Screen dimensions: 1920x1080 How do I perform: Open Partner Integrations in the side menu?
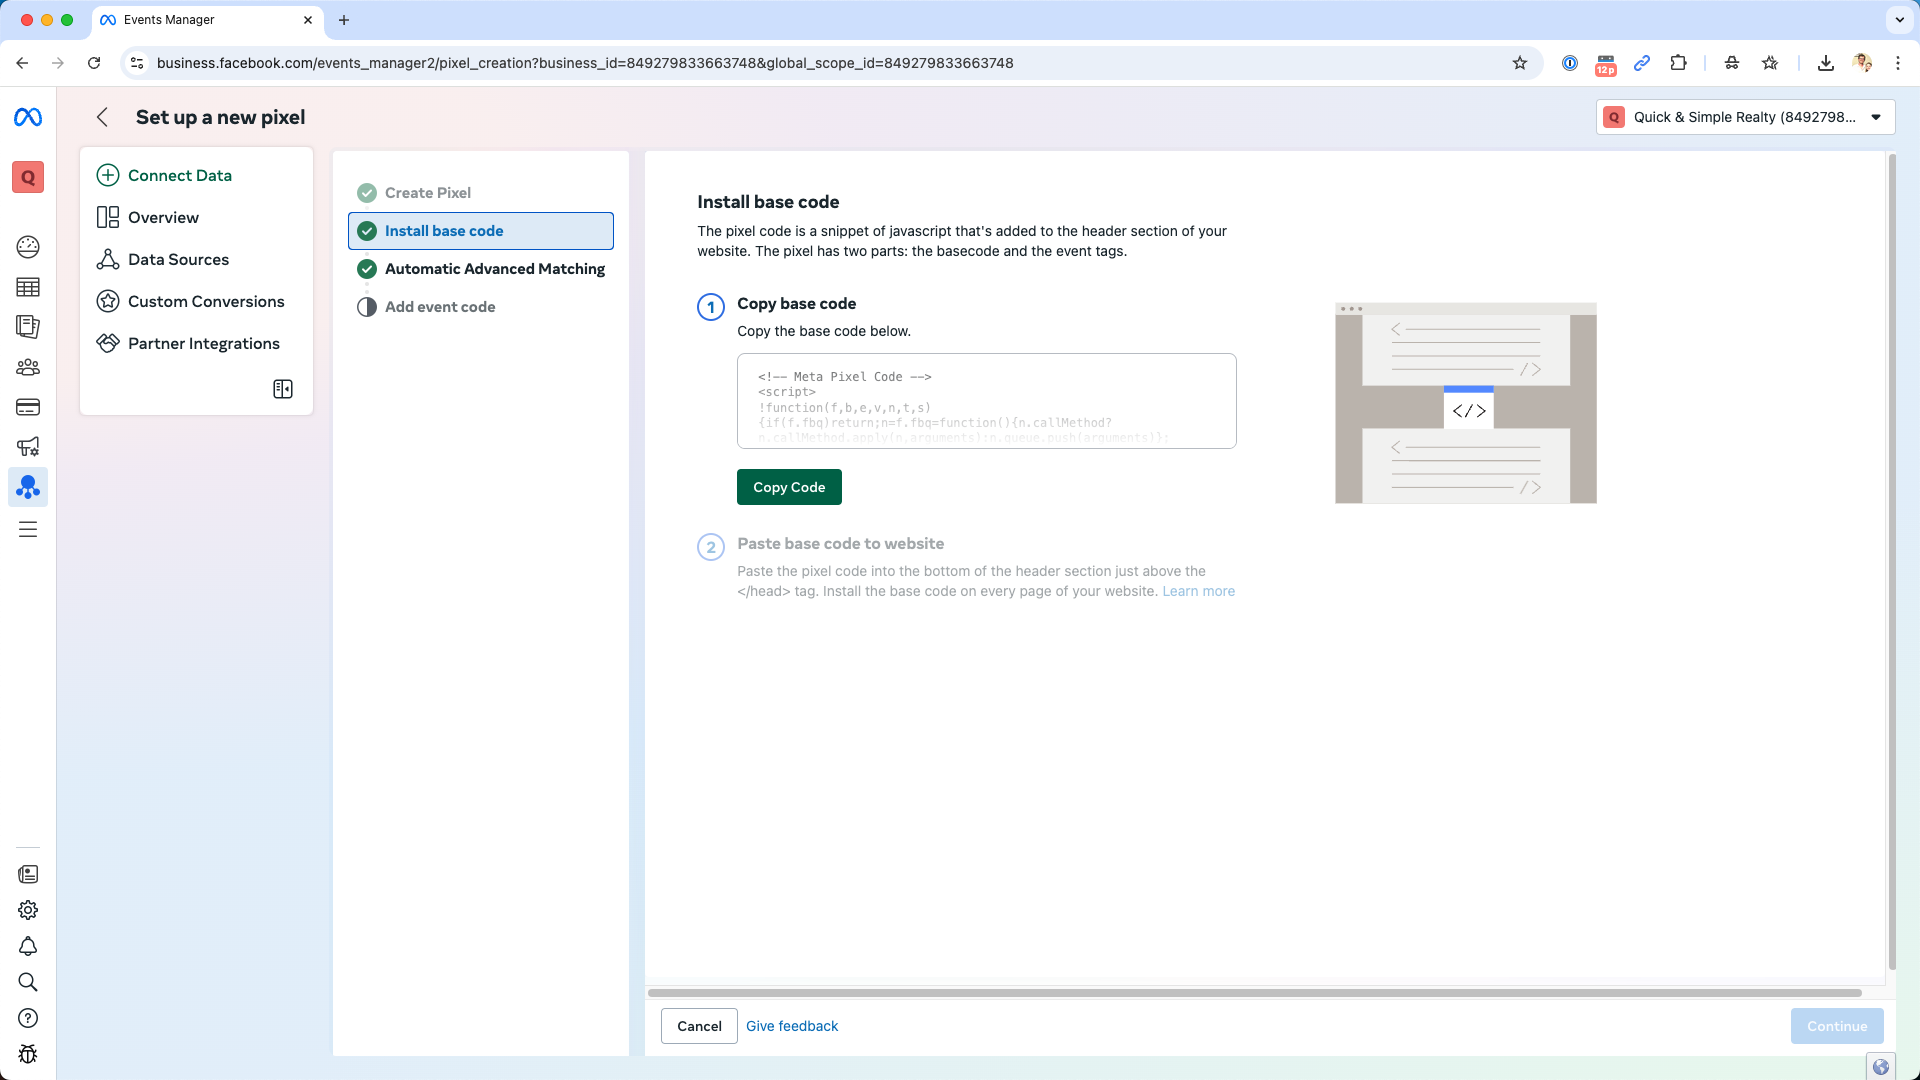click(x=188, y=344)
